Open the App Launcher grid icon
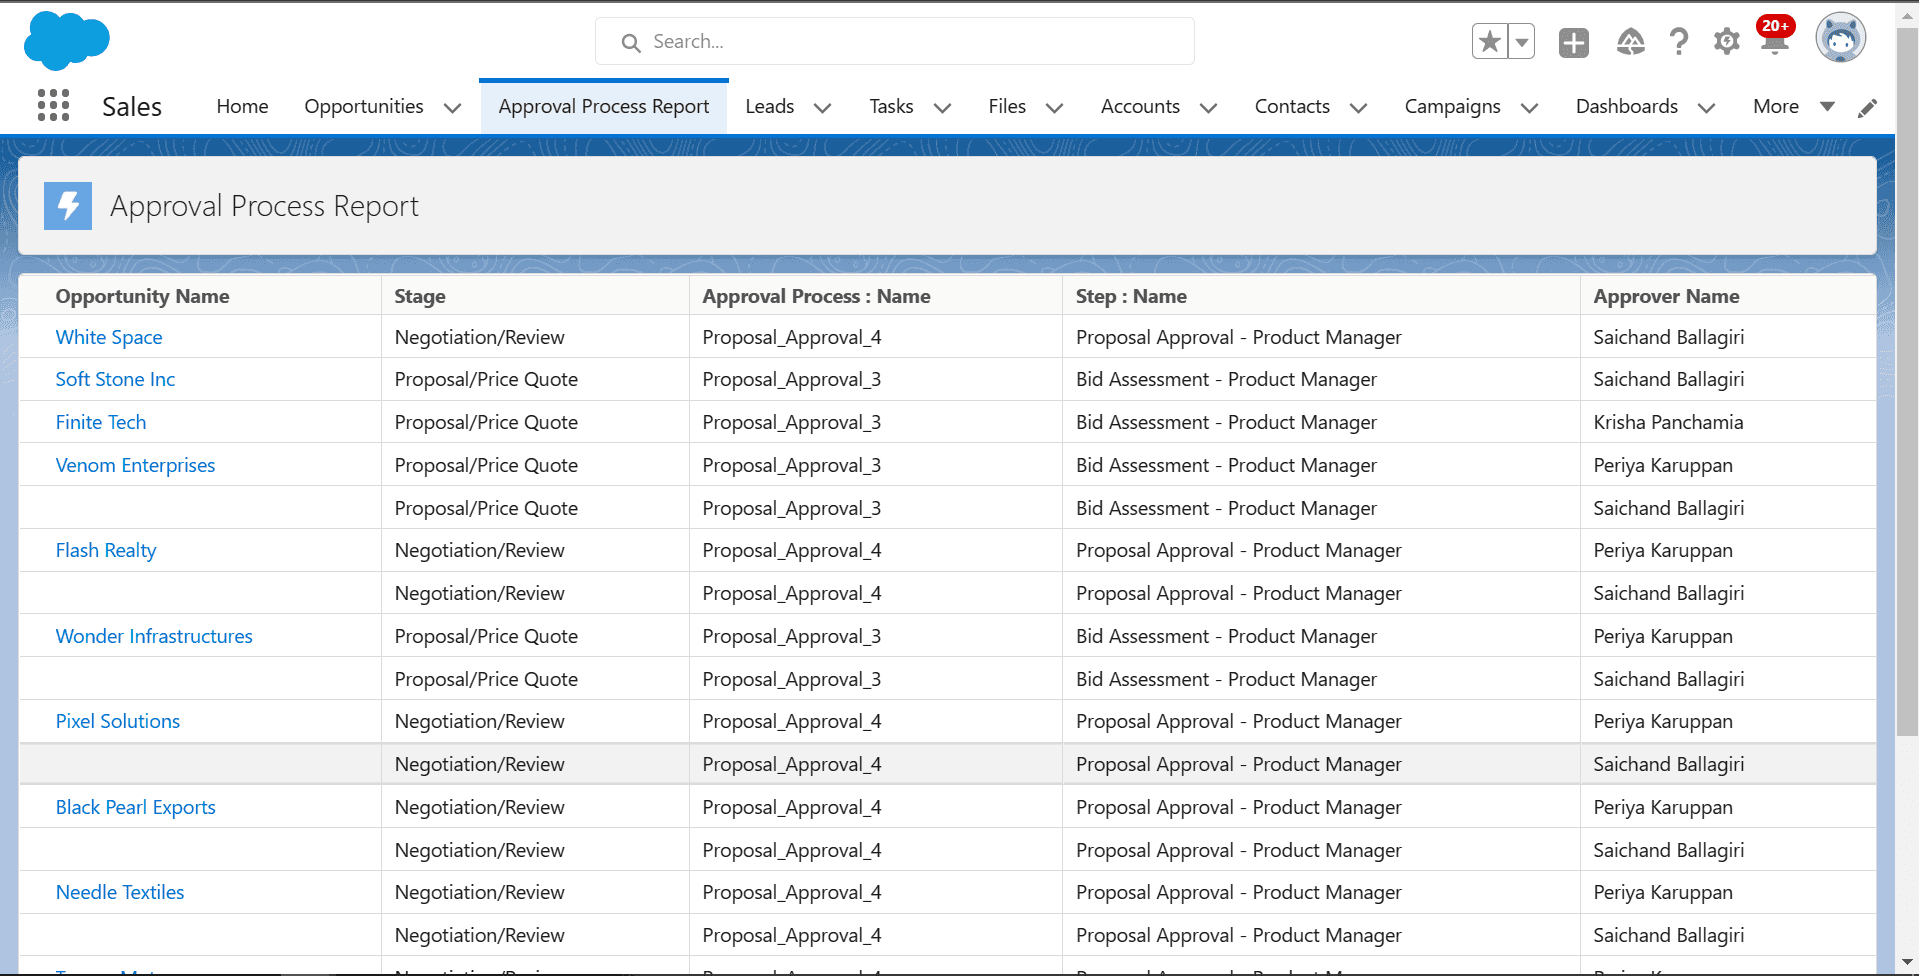 [53, 105]
